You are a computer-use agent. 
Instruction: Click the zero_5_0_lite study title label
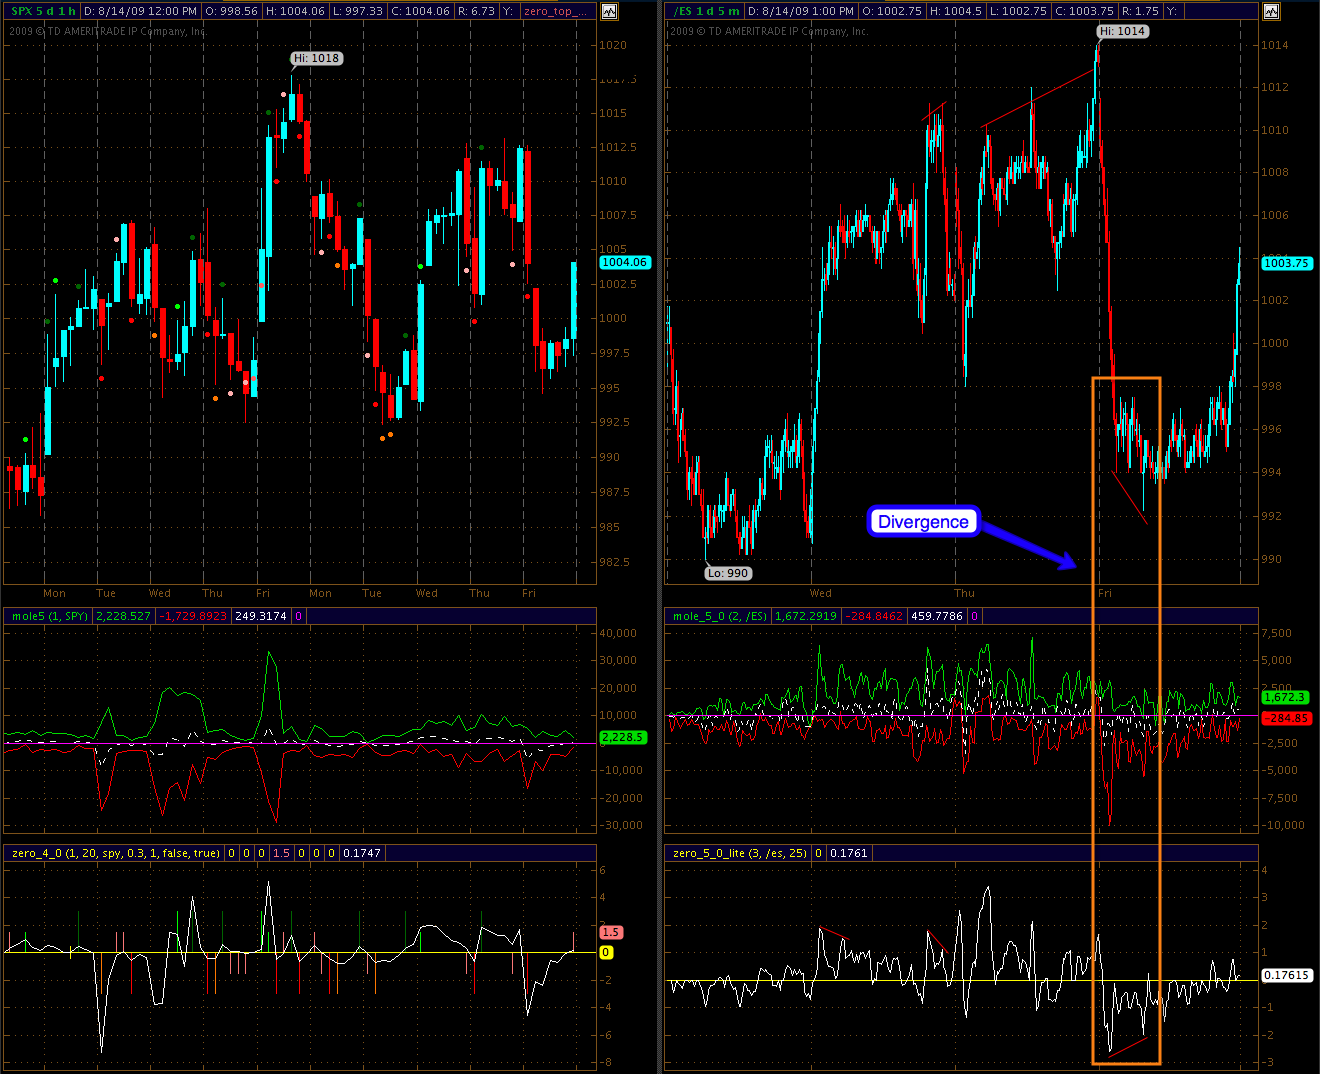point(739,853)
